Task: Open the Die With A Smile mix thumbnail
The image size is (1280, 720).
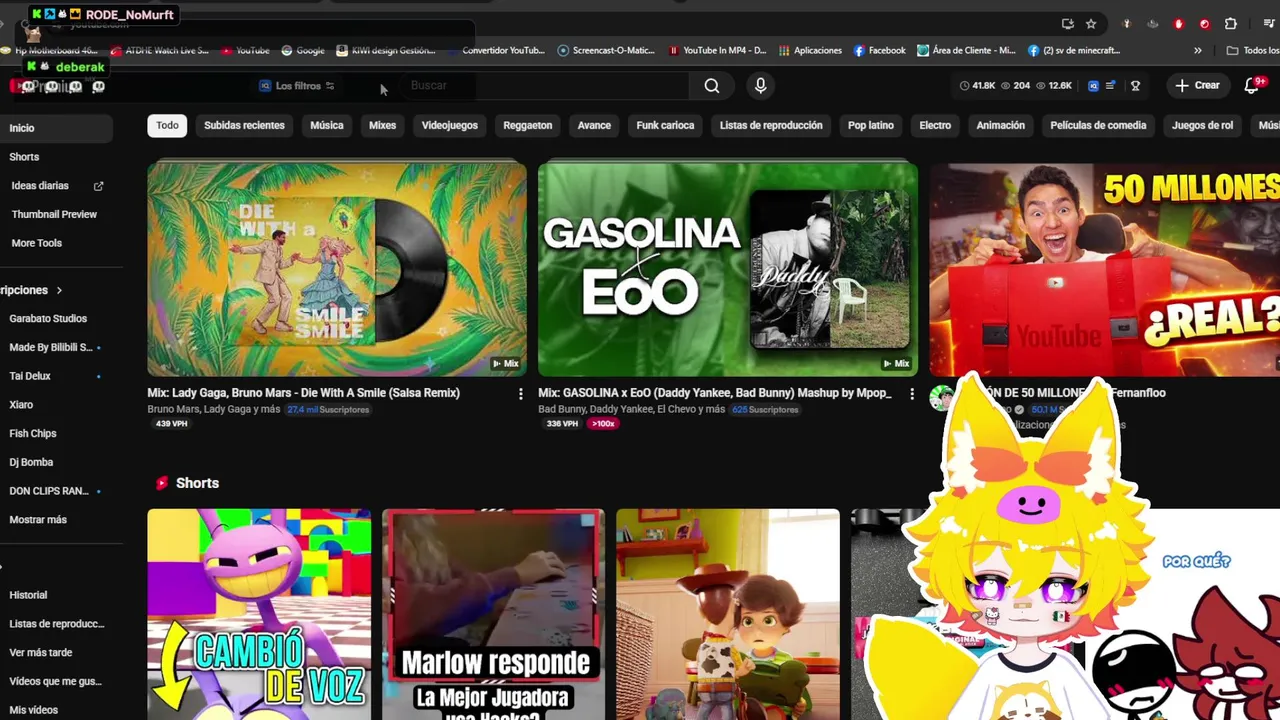Action: click(337, 269)
